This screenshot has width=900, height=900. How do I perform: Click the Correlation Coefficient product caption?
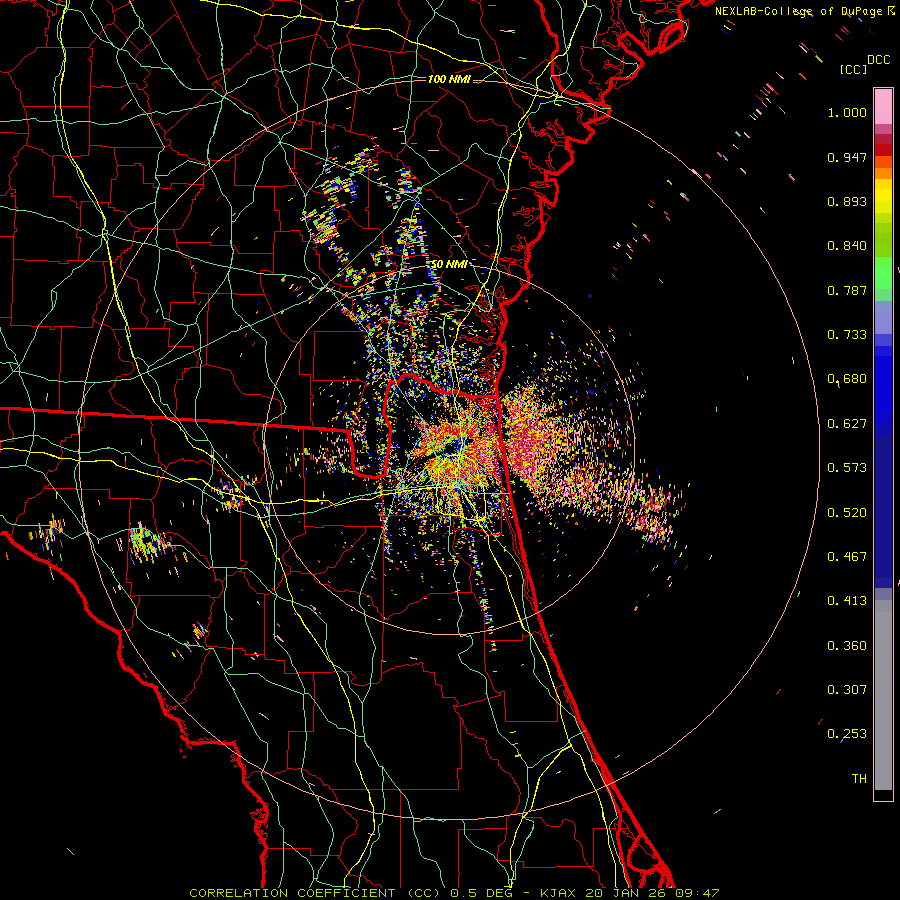click(454, 893)
